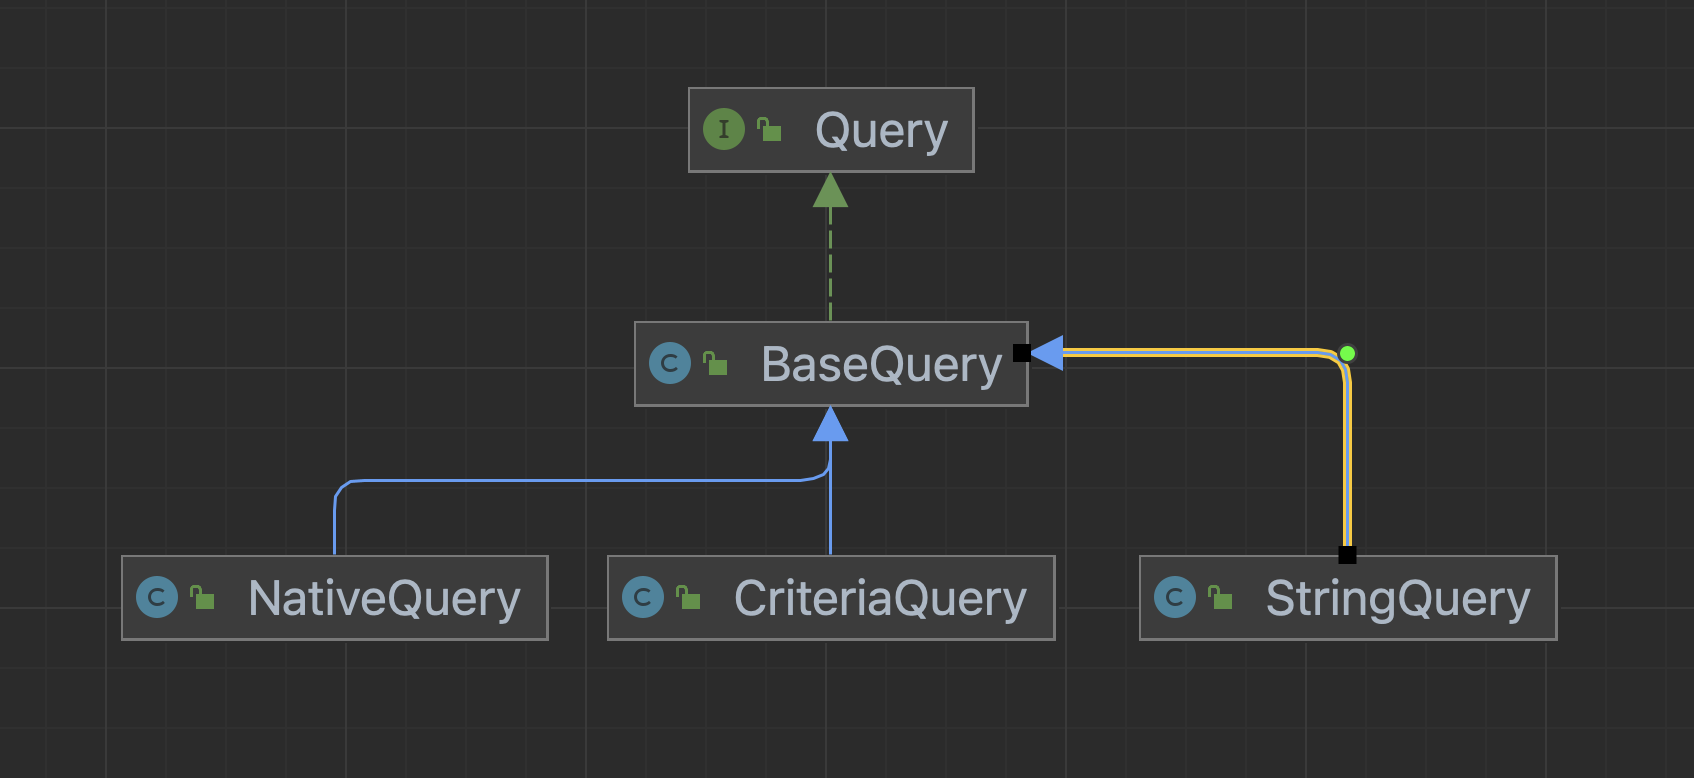Screen dimensions: 1694x778
Task: Click the black edge handle above StringQuery
Action: coord(1348,555)
